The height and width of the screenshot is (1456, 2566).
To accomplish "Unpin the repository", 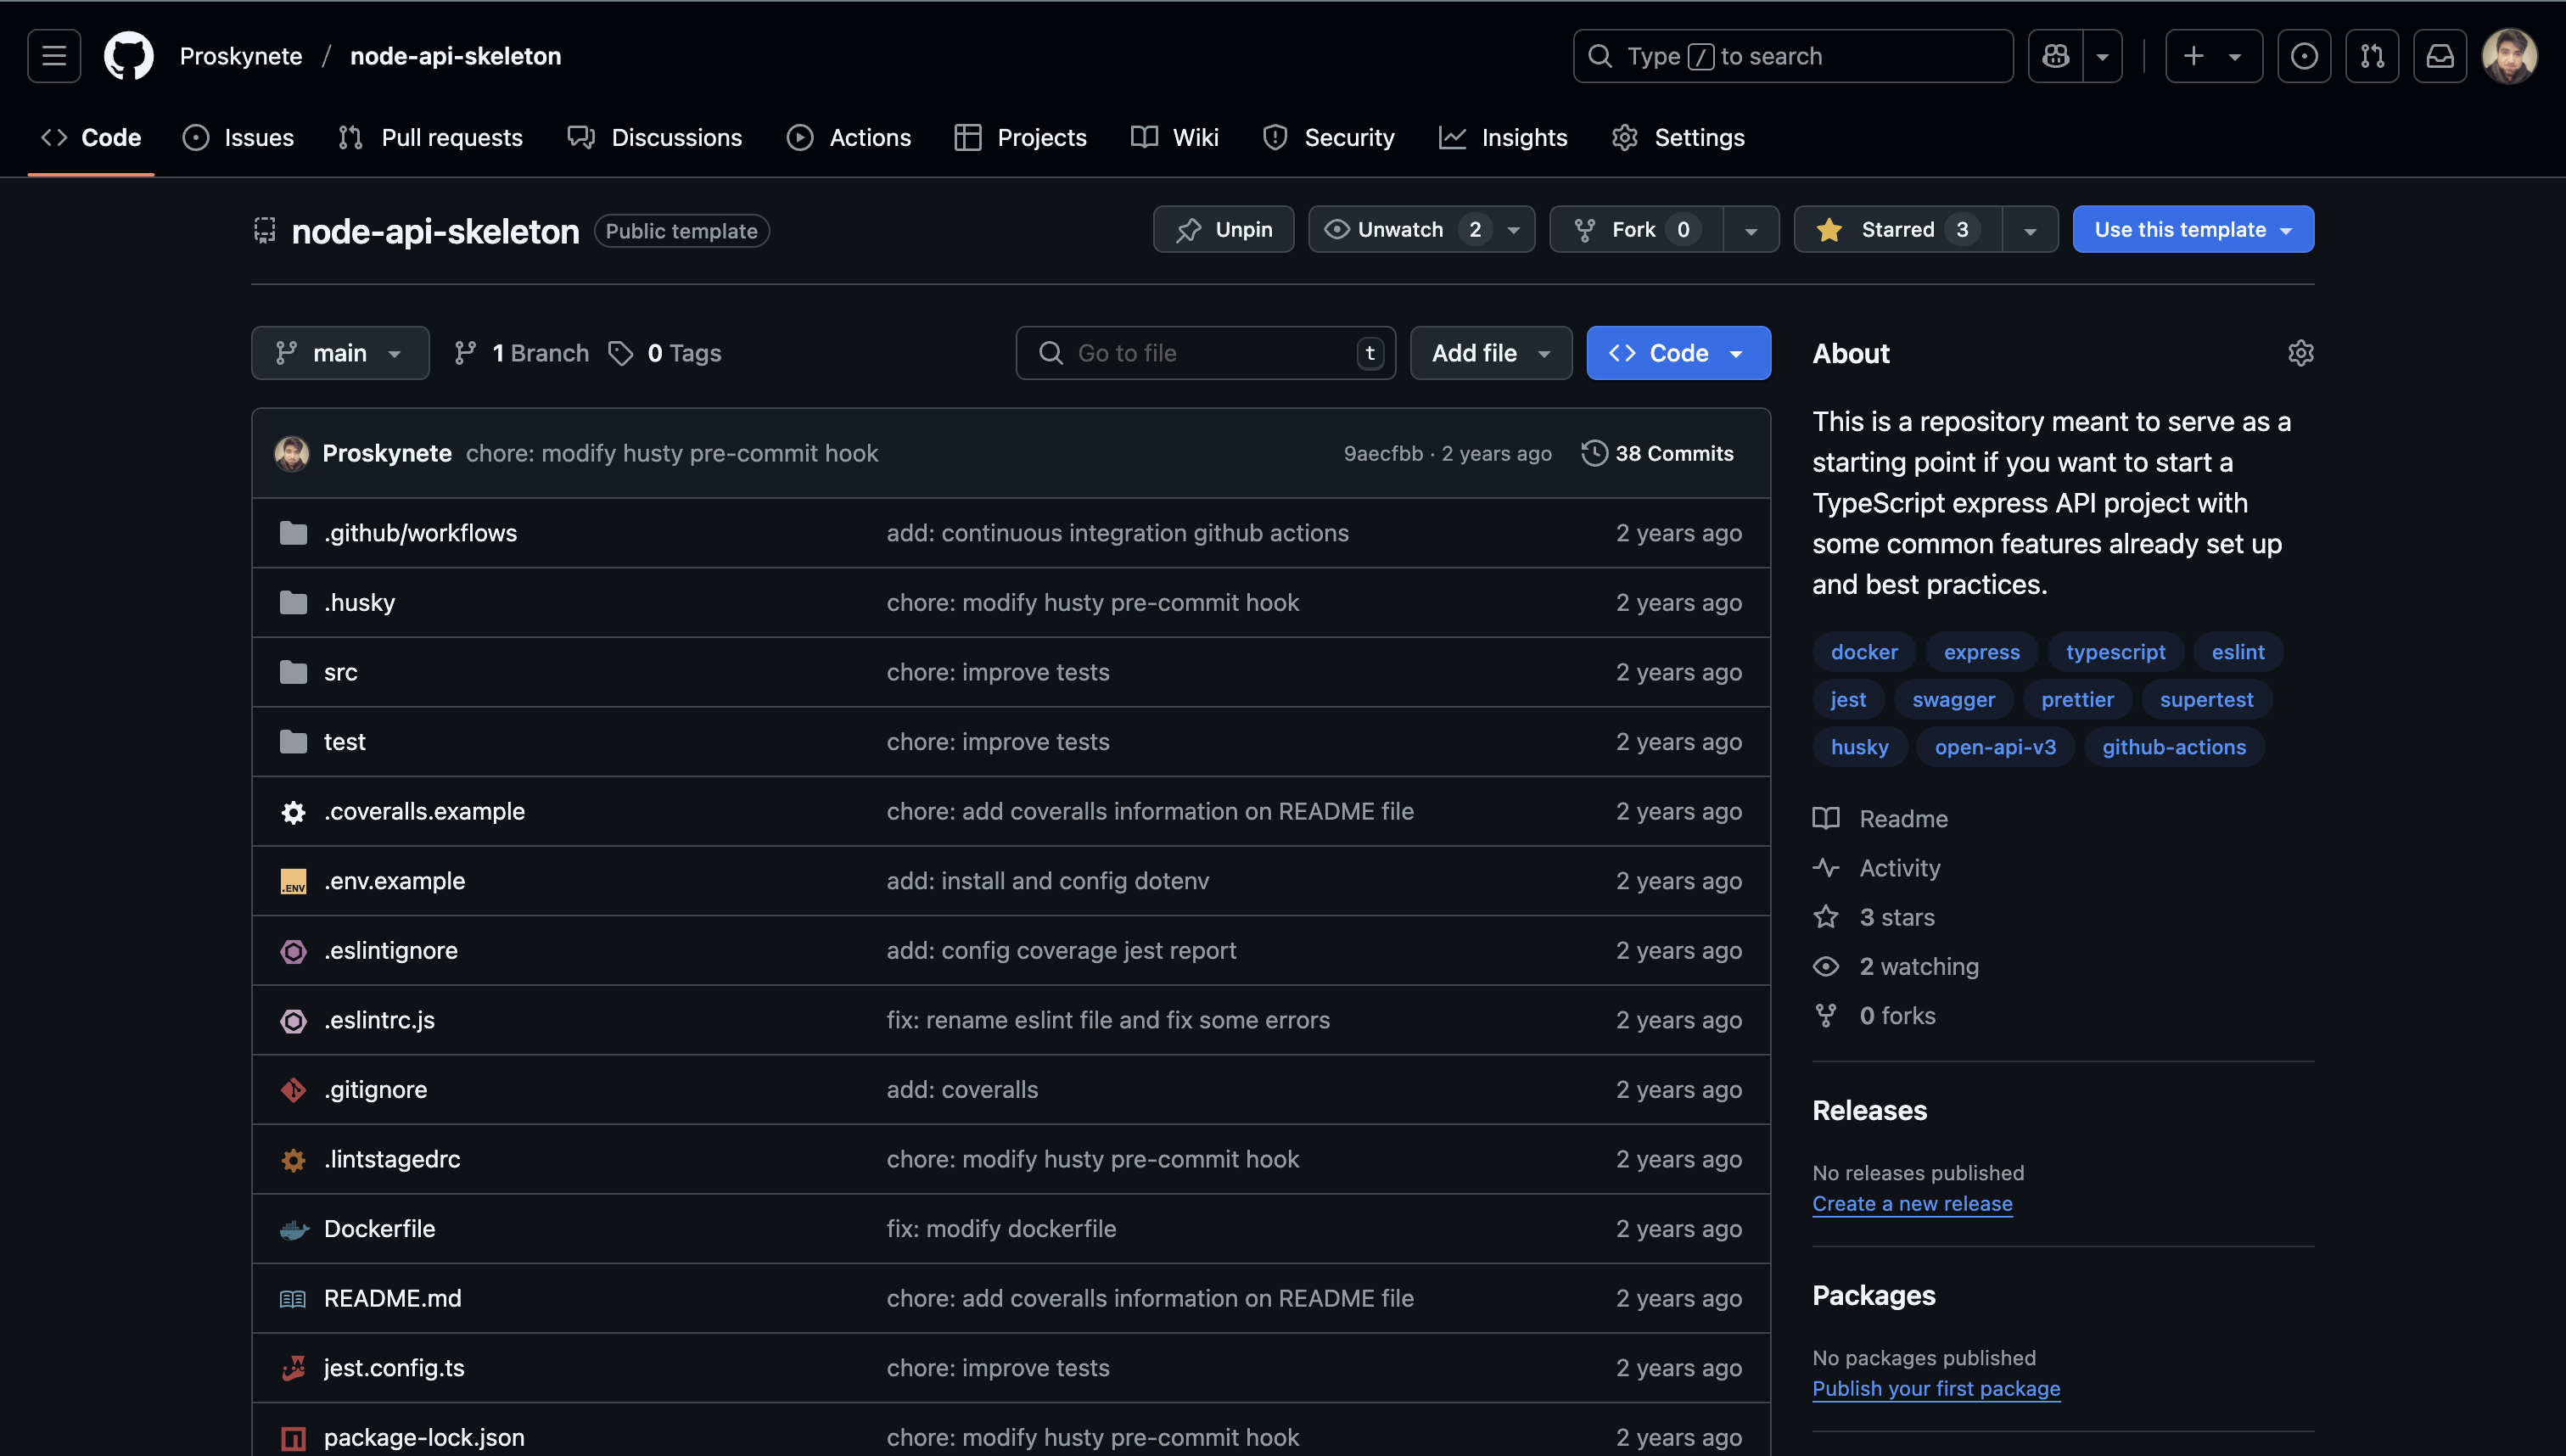I will point(1223,229).
